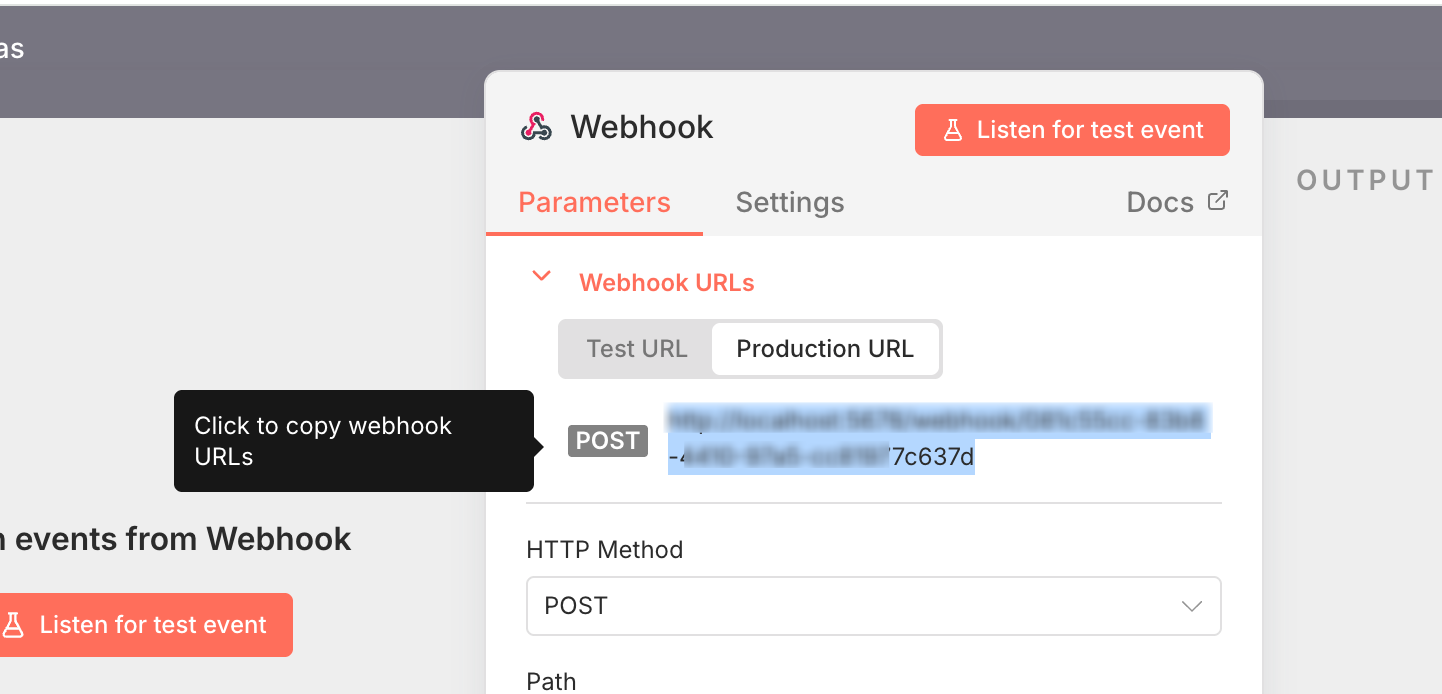The image size is (1442, 694).
Task: Click the black copy webhook URLs tooltip
Action: click(353, 441)
